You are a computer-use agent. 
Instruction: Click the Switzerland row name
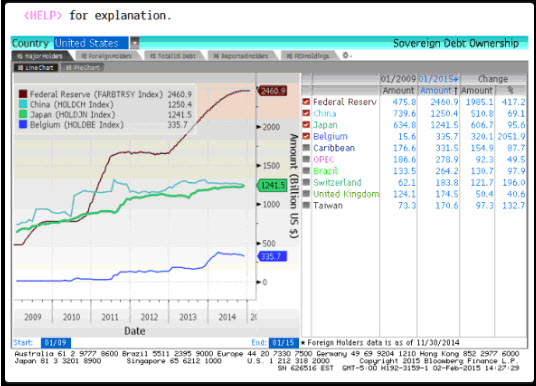tap(337, 182)
